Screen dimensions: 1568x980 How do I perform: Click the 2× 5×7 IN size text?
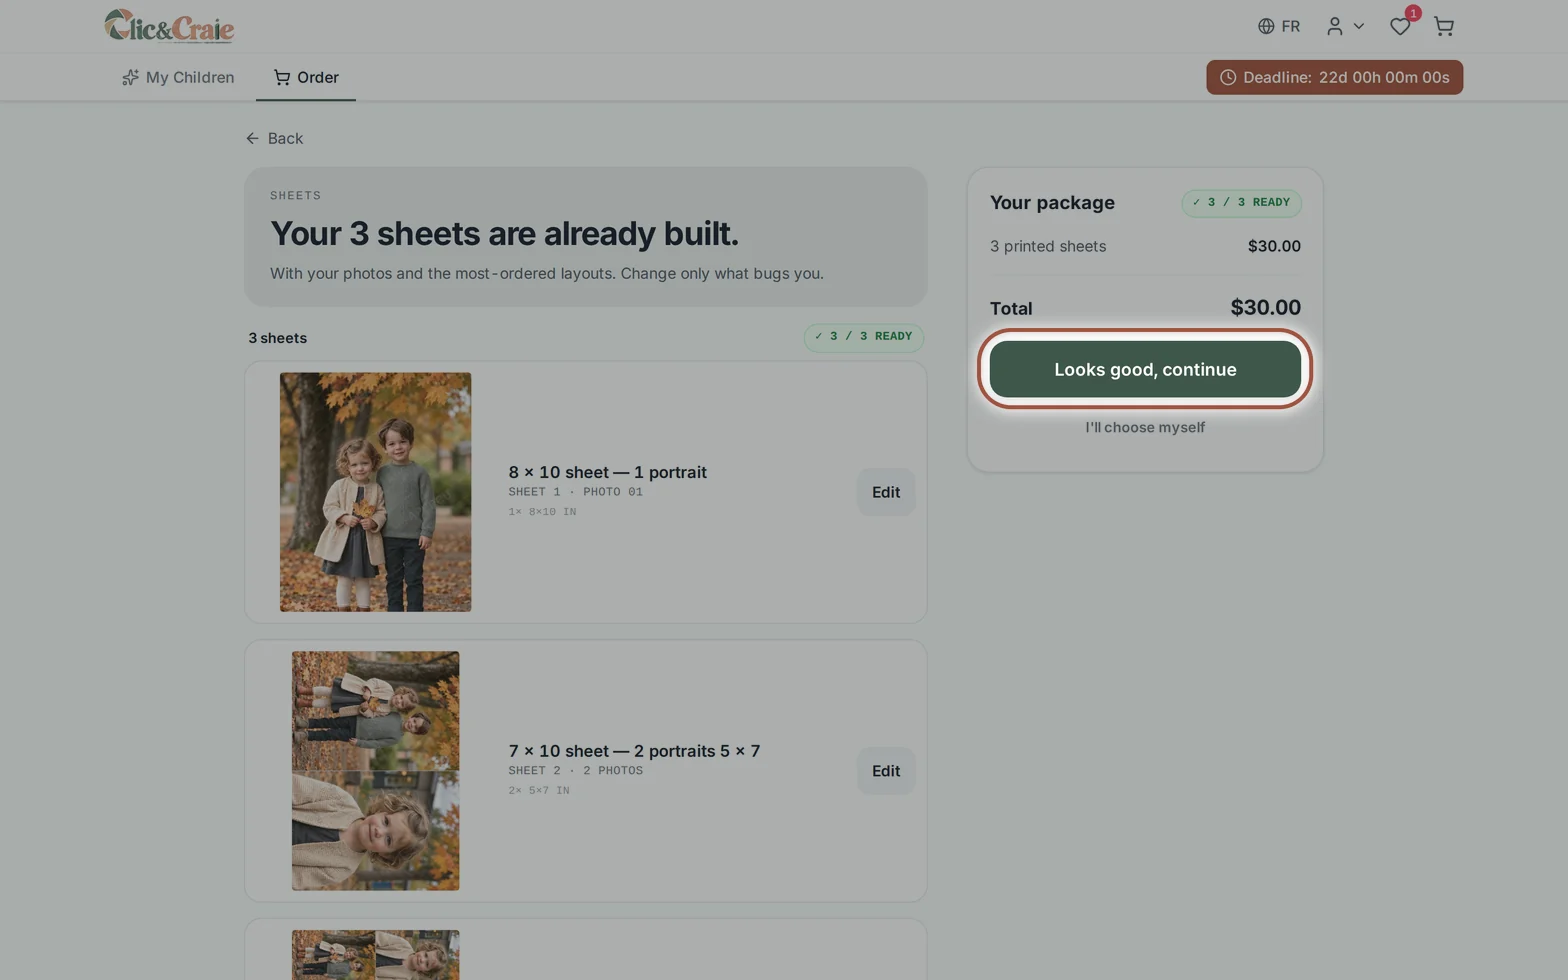538,791
